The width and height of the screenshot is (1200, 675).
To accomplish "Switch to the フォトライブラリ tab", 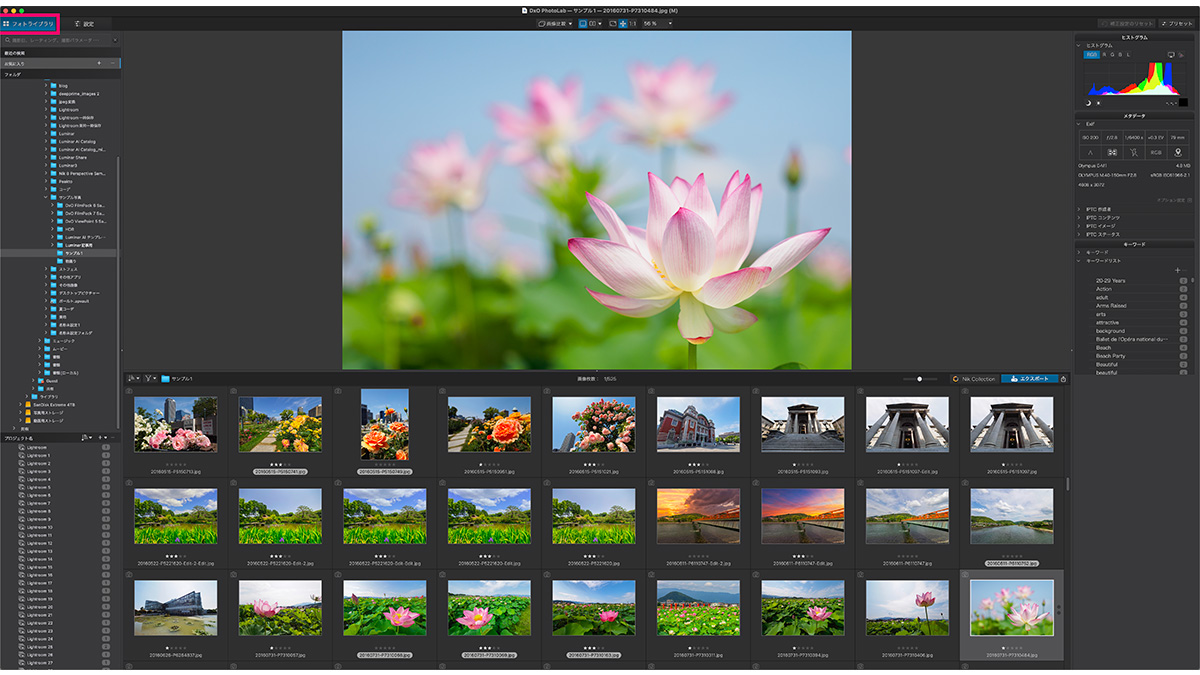I will (x=29, y=22).
